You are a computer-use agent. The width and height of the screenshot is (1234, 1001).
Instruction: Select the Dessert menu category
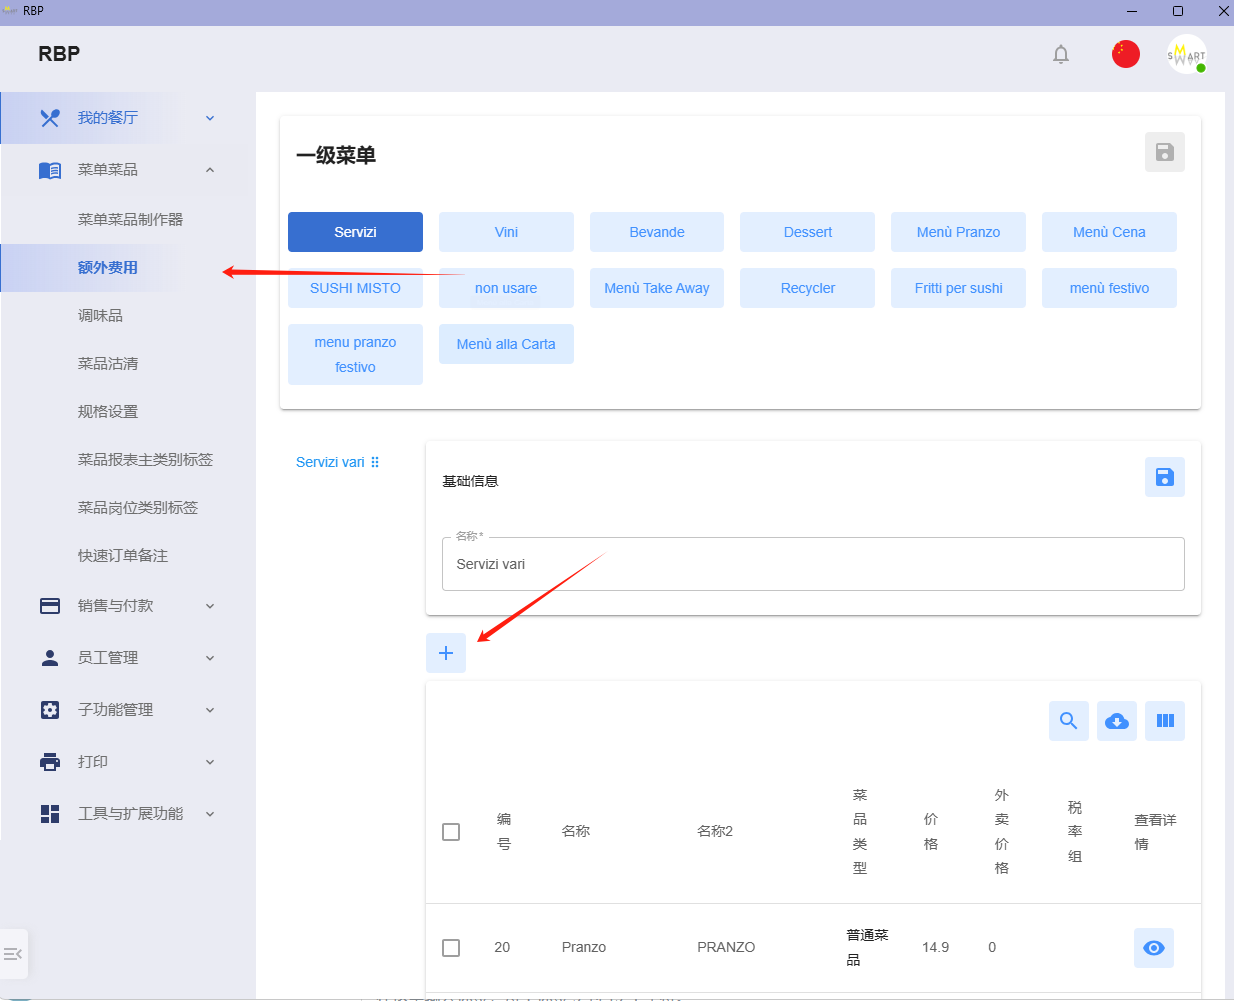(808, 232)
